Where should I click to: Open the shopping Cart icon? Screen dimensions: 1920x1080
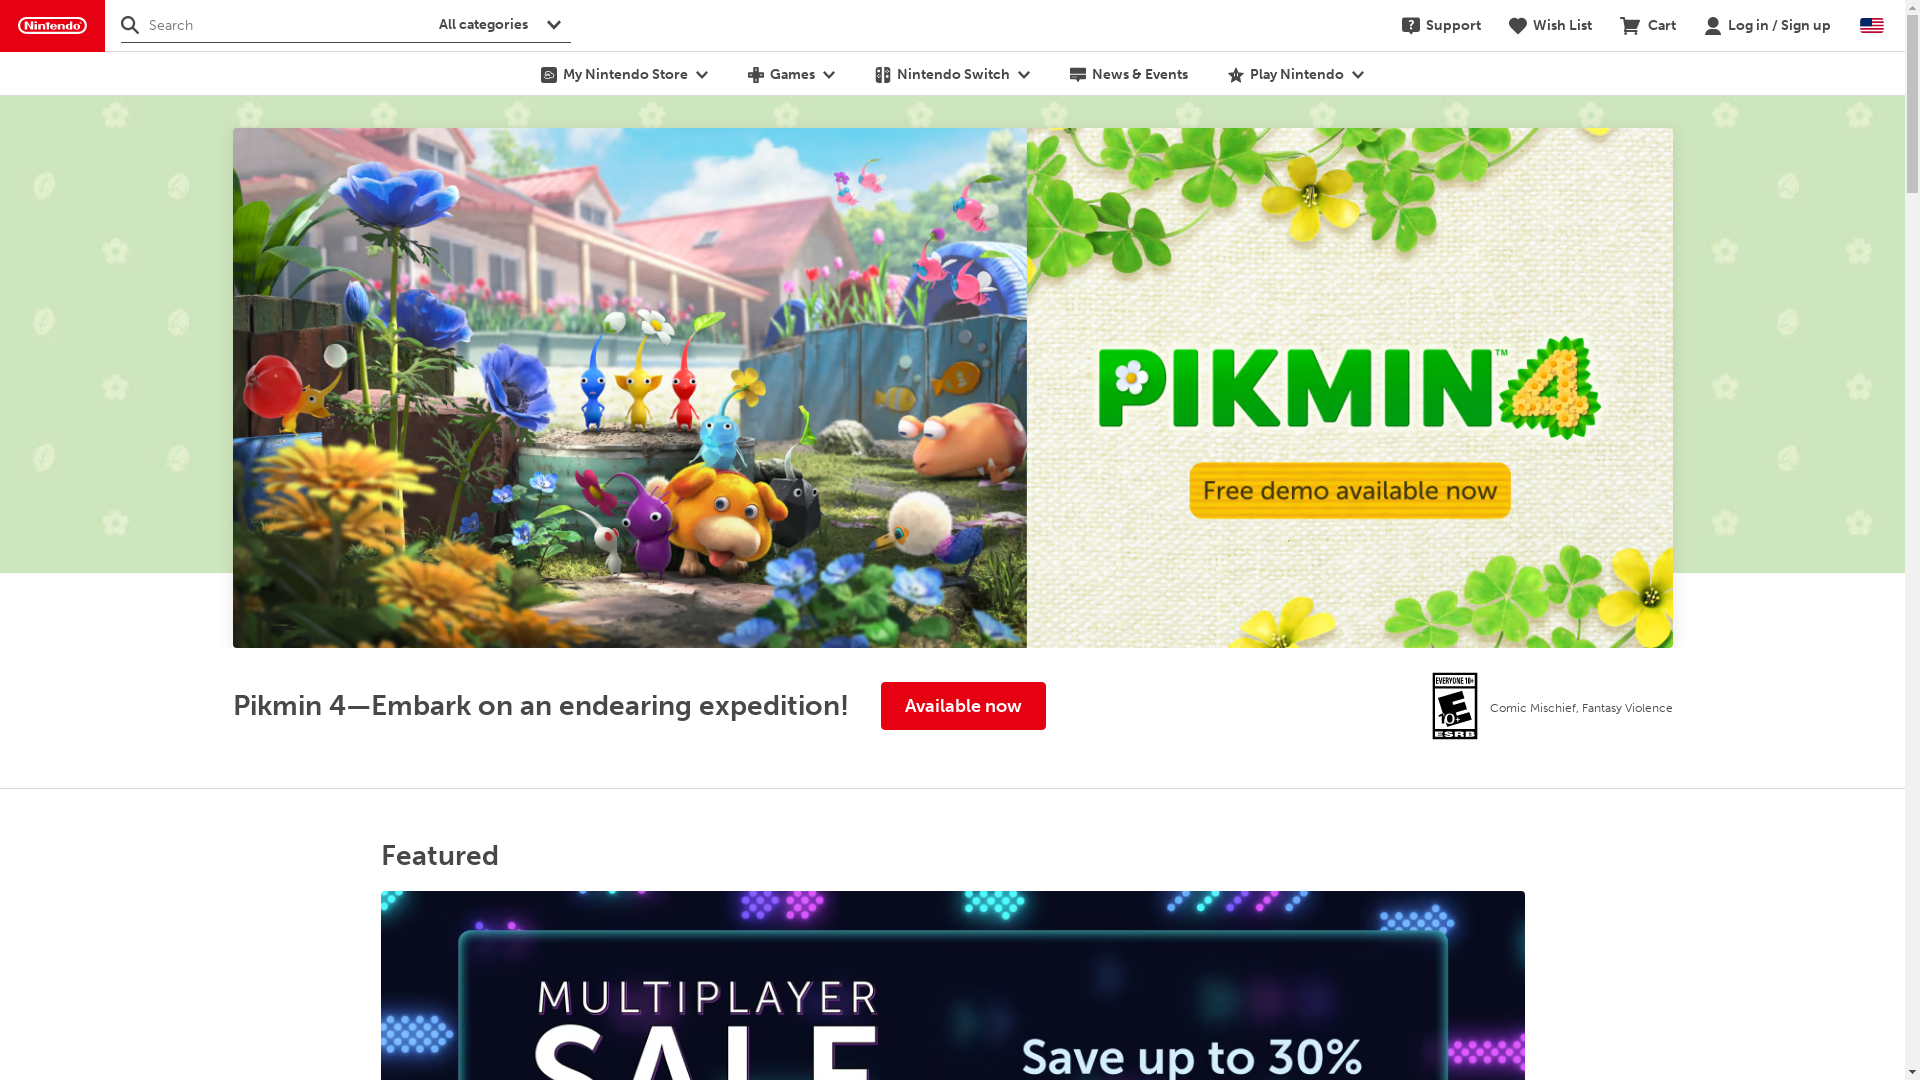pos(1629,26)
